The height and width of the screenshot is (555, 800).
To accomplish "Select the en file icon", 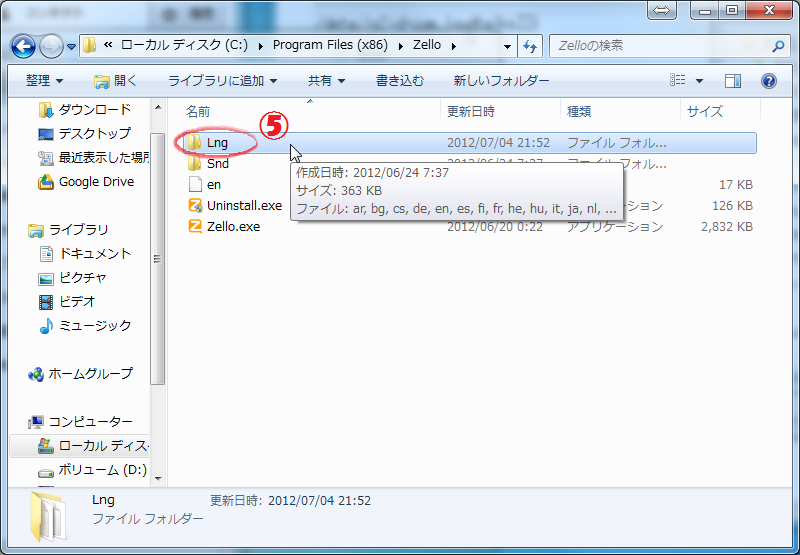I will [195, 185].
